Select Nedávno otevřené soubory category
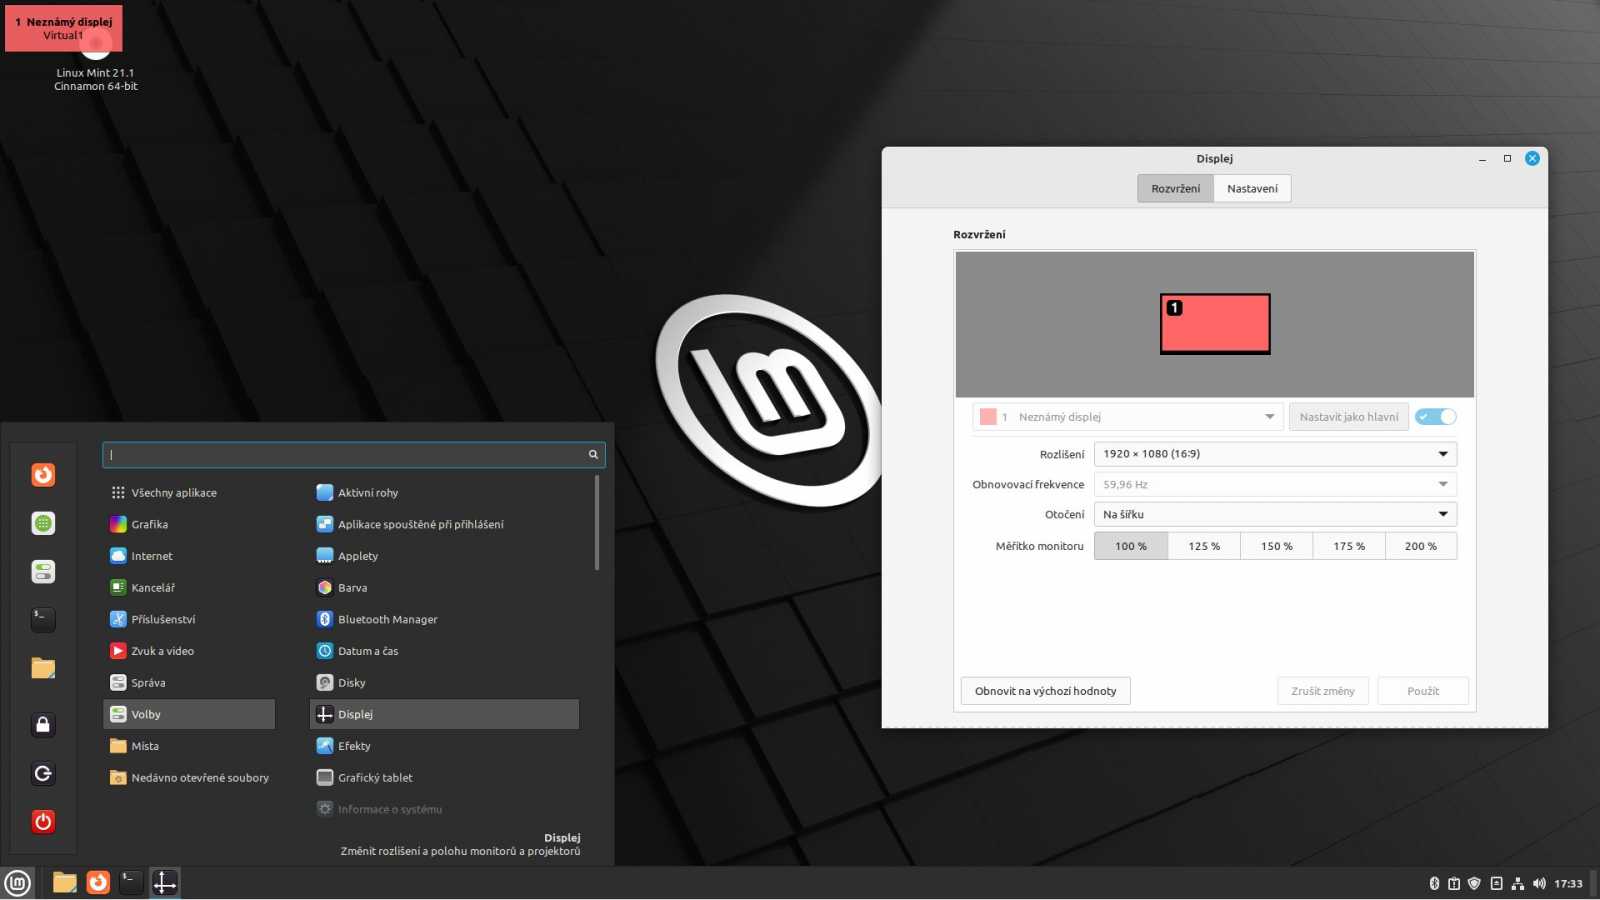 (189, 778)
